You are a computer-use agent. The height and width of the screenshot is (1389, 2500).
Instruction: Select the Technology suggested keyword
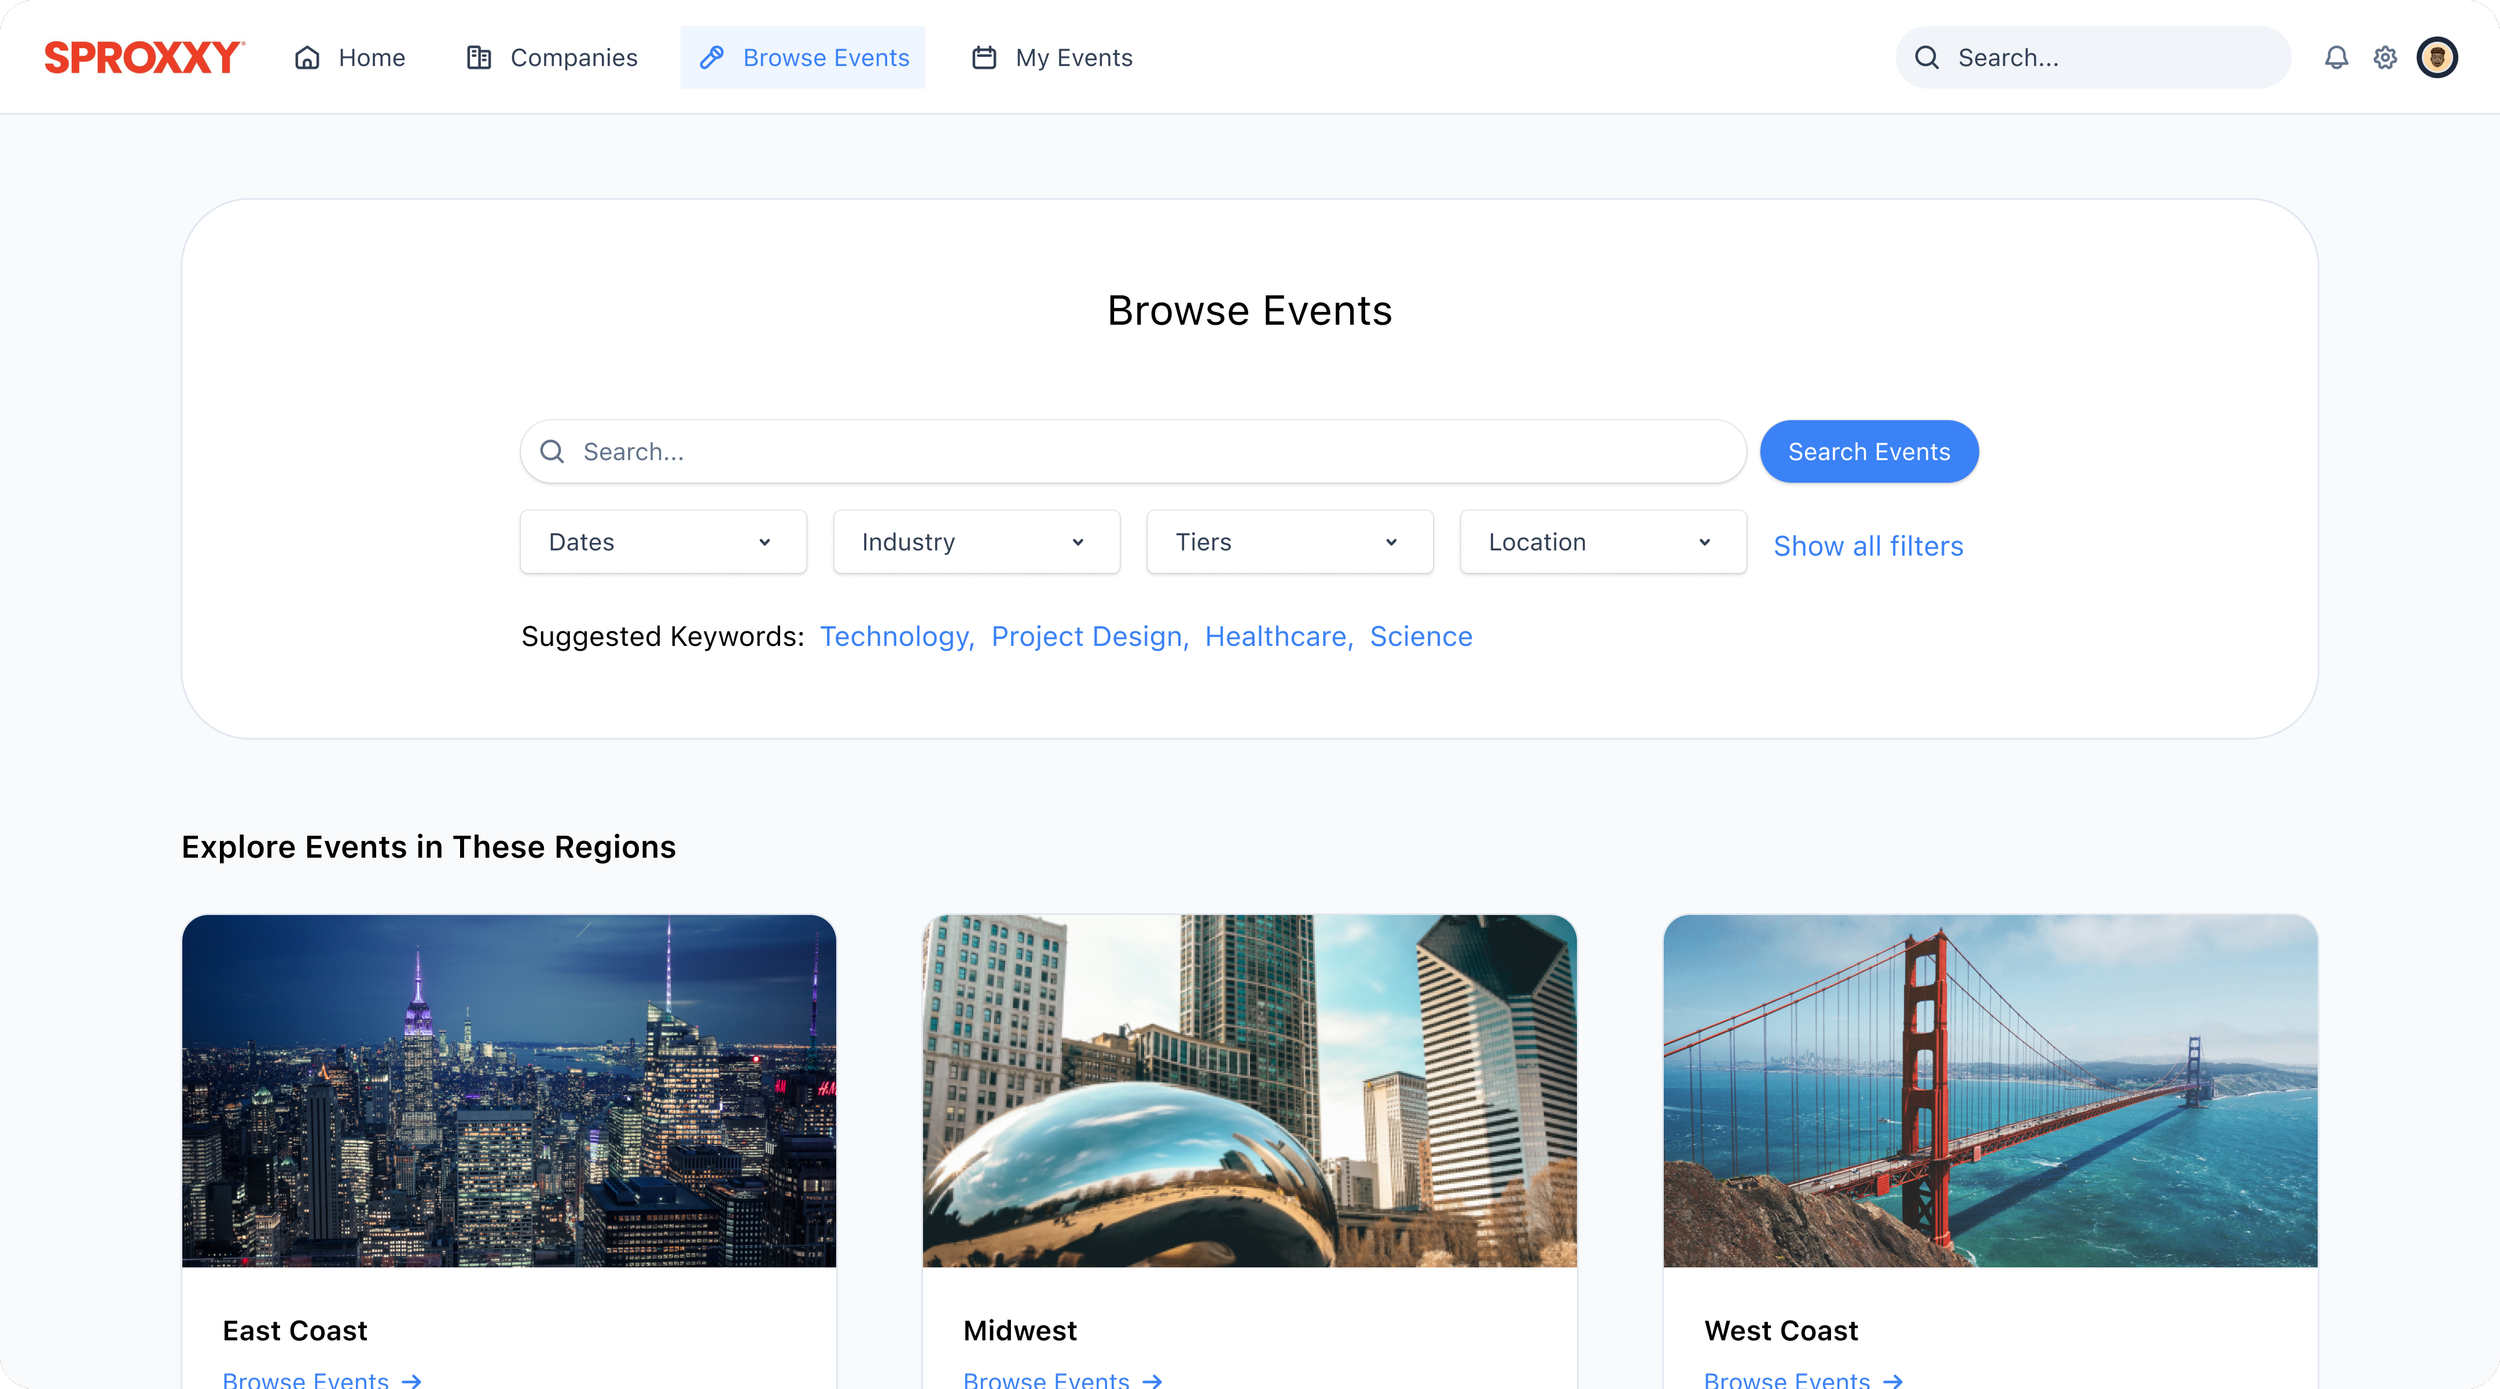coord(894,636)
